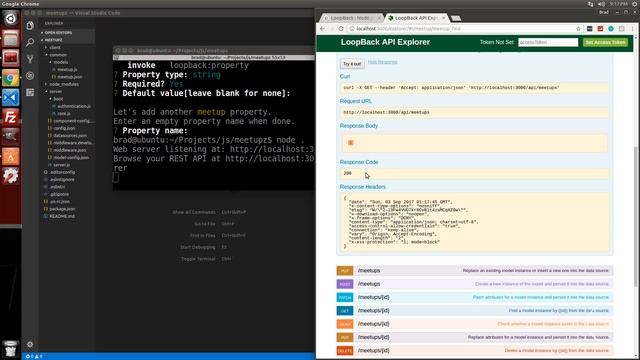This screenshot has width=640, height=360.
Task: Click errors and warnings in VS Code status bar
Action: tap(34, 356)
